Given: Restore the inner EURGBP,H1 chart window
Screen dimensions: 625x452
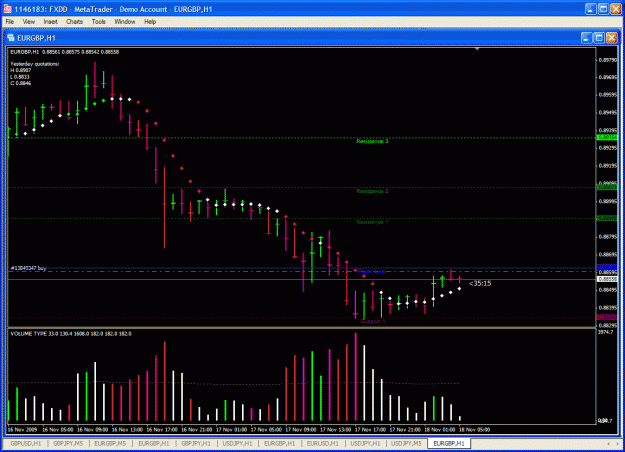Looking at the screenshot, I should [599, 38].
